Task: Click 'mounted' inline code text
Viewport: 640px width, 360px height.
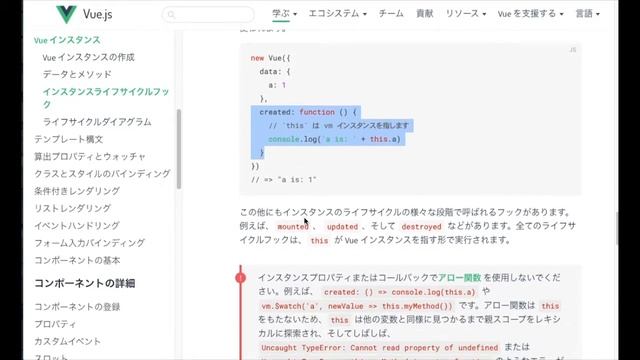Action: click(x=293, y=227)
